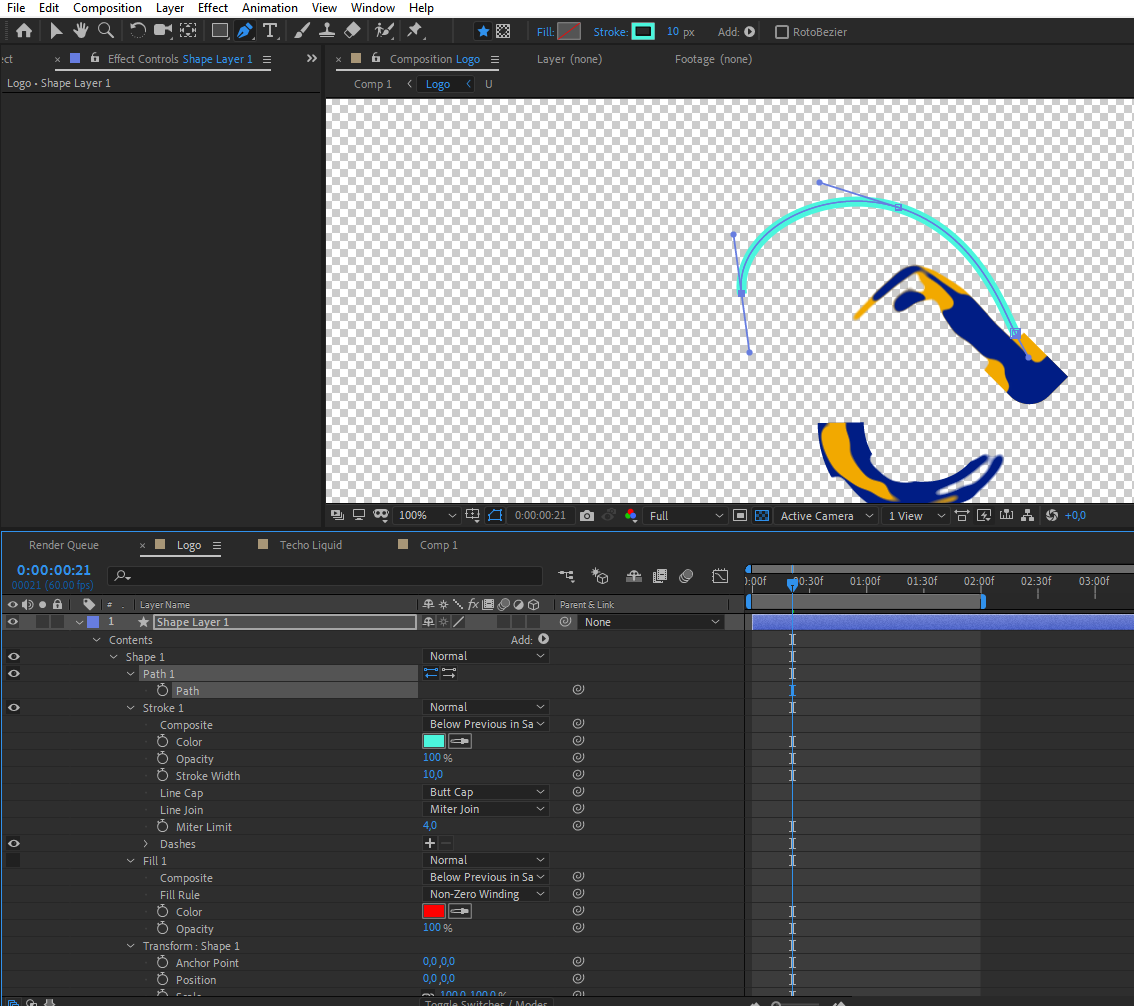Open the Line Cap dropdown
This screenshot has height=1006, width=1134.
coord(485,792)
